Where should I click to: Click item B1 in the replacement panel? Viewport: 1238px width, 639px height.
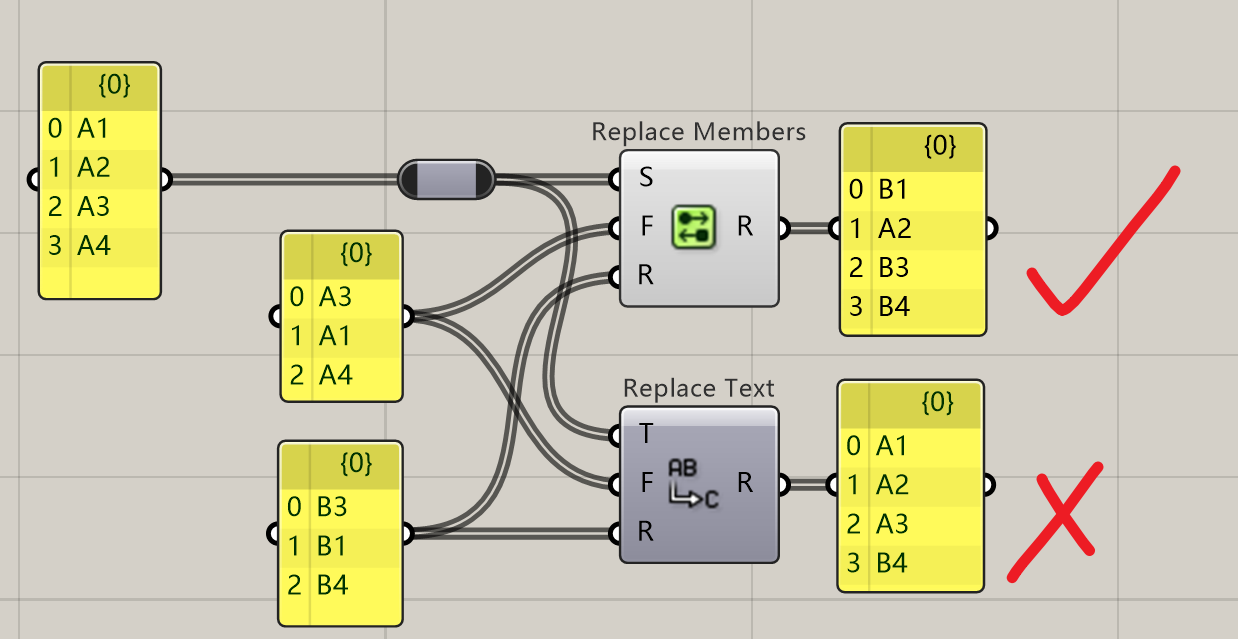point(333,546)
